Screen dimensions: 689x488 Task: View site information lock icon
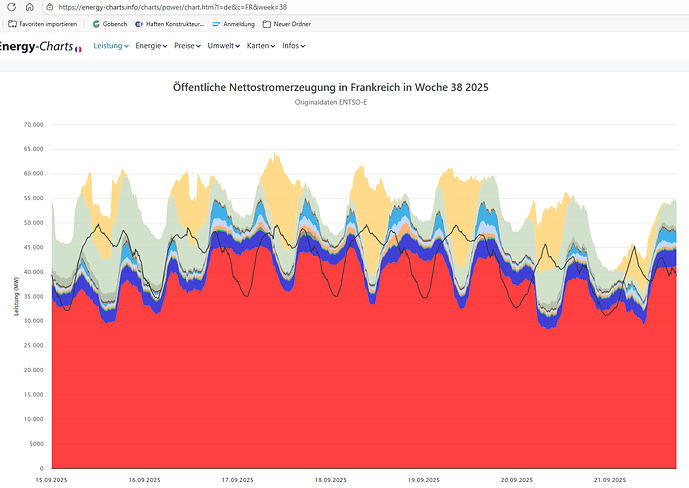[x=50, y=7]
